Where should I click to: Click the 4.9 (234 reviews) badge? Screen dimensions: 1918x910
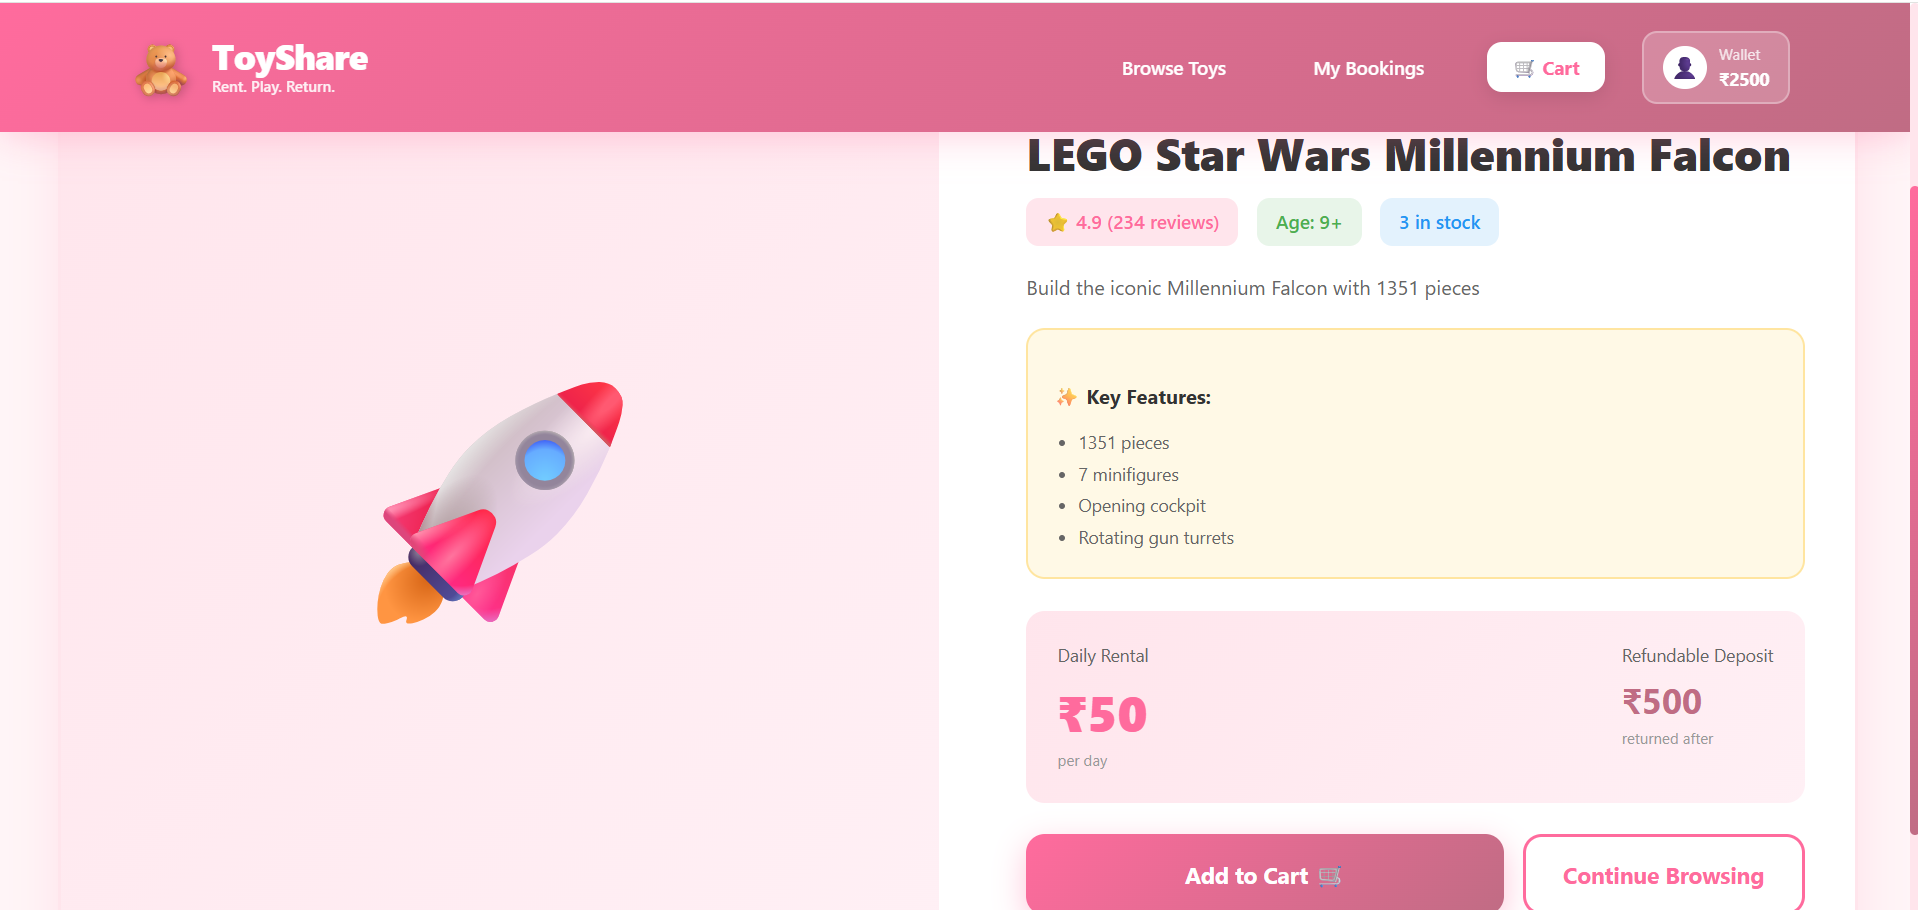1132,223
